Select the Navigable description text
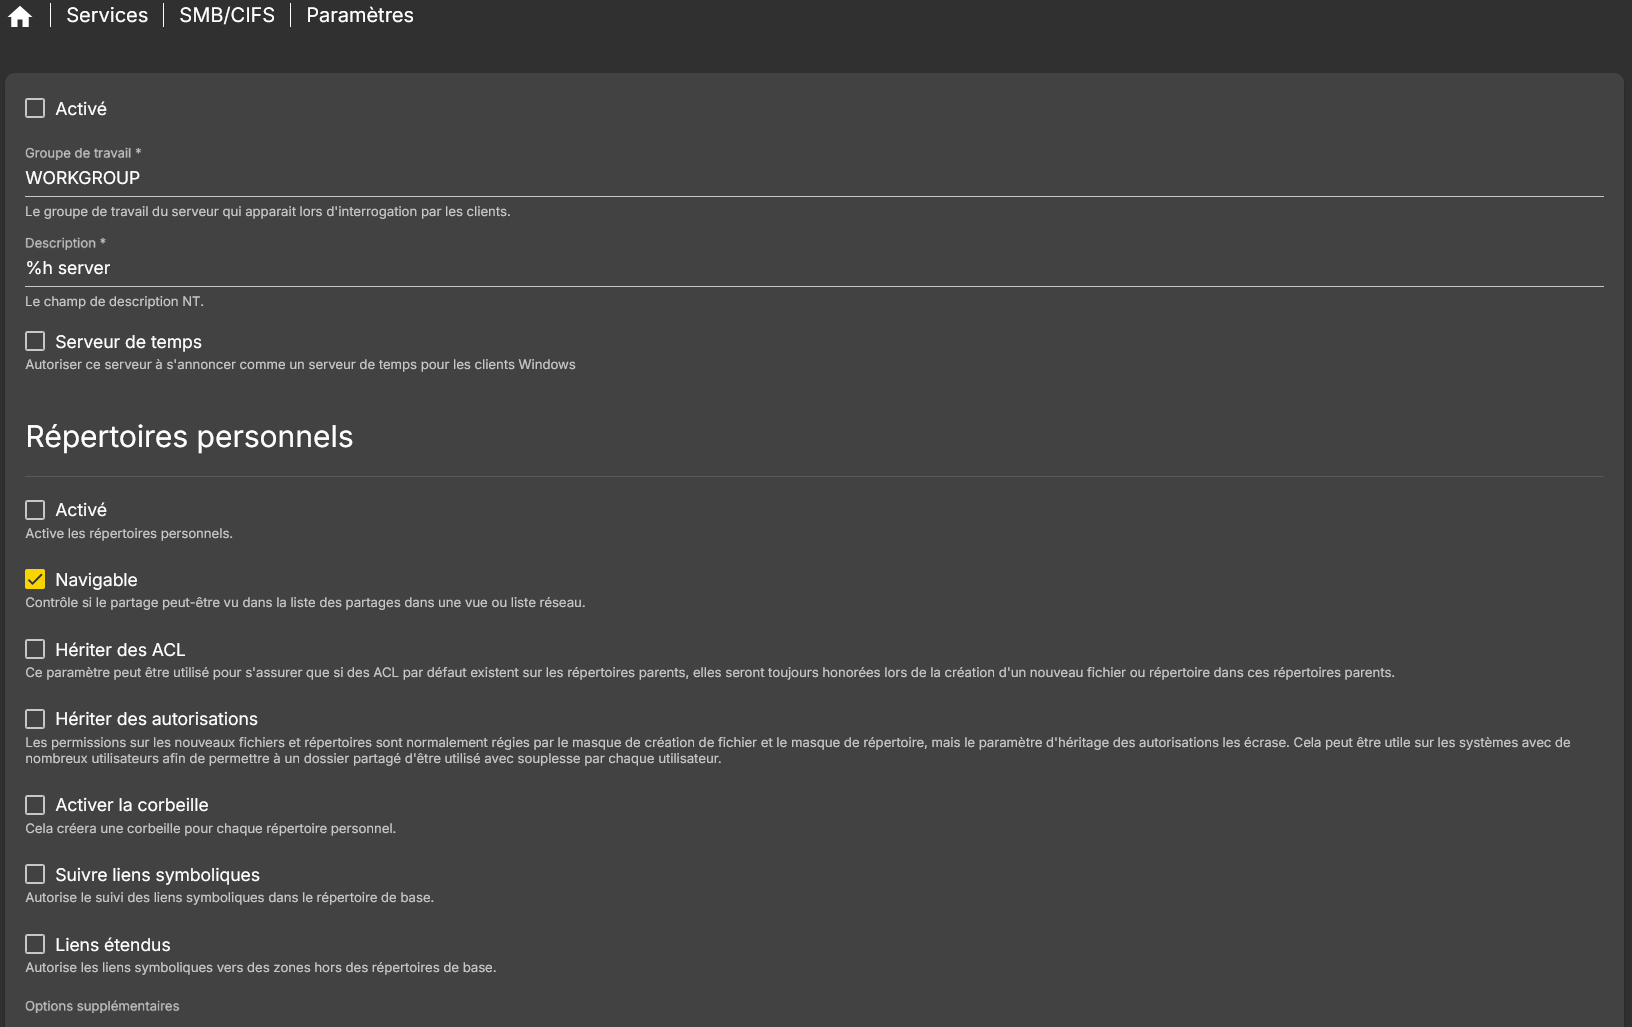This screenshot has height=1027, width=1632. [x=305, y=602]
